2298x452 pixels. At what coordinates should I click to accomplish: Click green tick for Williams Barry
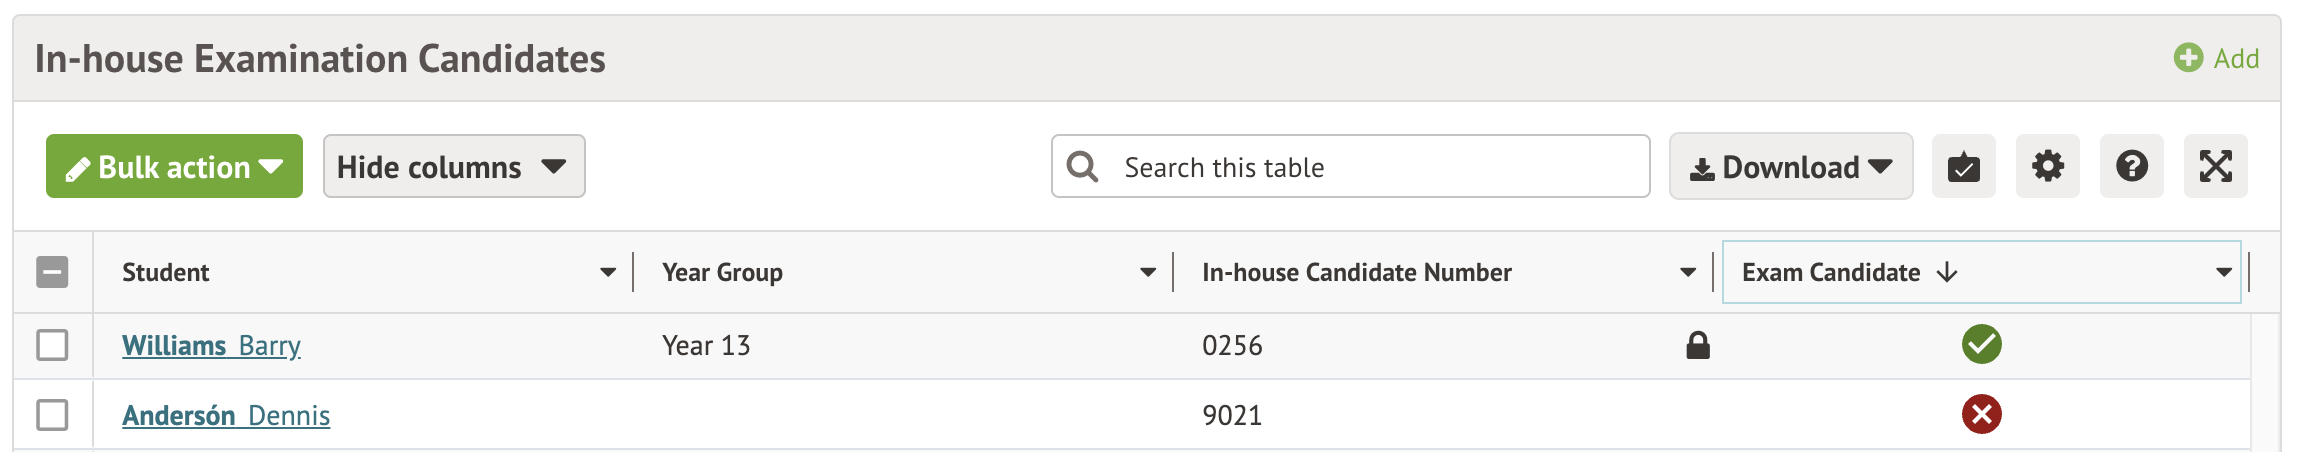click(x=1981, y=345)
